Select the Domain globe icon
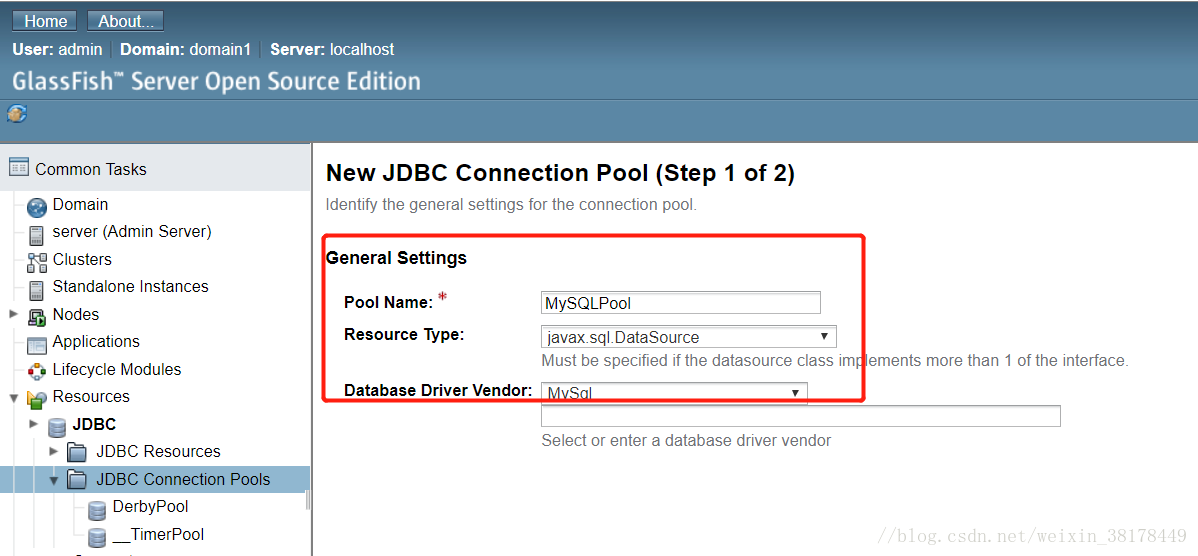 click(x=36, y=207)
